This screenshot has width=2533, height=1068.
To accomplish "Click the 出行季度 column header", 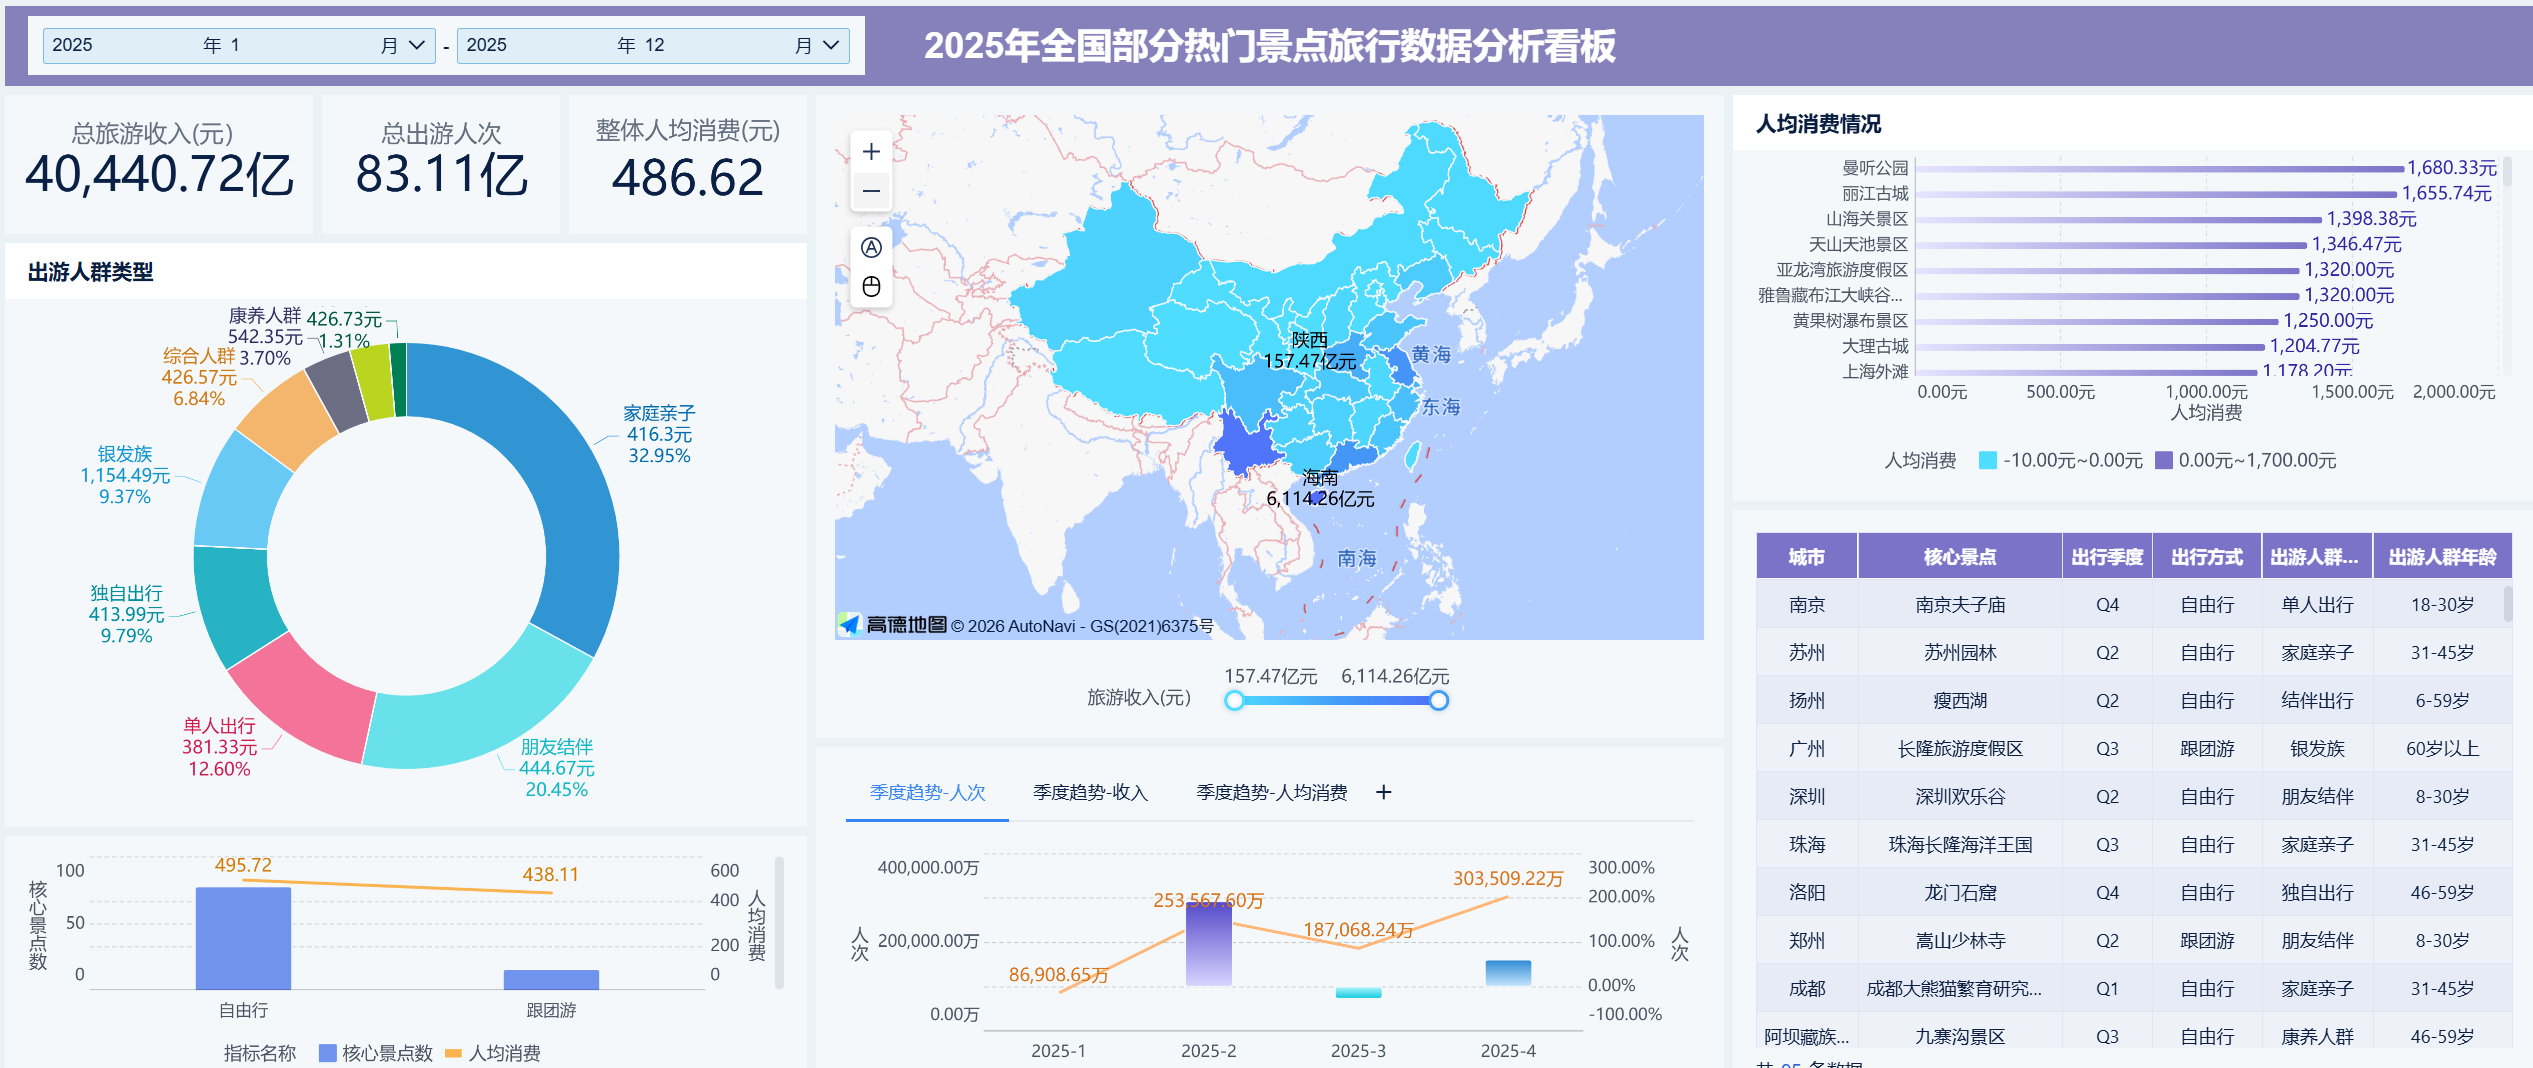I will point(2107,557).
